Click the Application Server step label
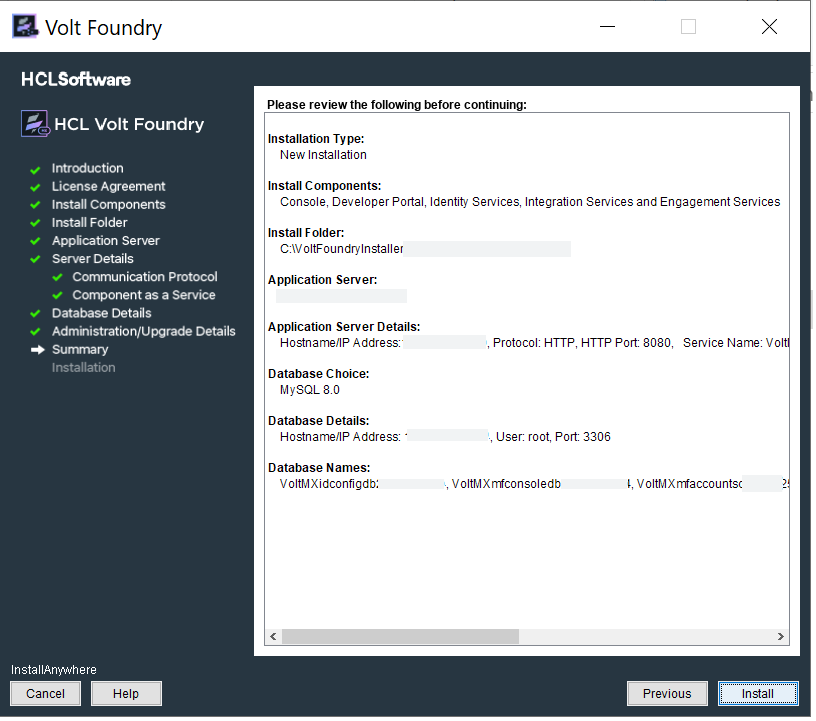Screen dimensions: 816x721 click(105, 241)
